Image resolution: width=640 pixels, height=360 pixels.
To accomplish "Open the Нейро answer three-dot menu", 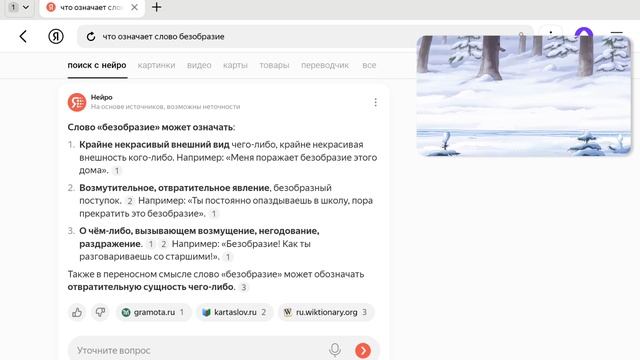I will tap(376, 102).
